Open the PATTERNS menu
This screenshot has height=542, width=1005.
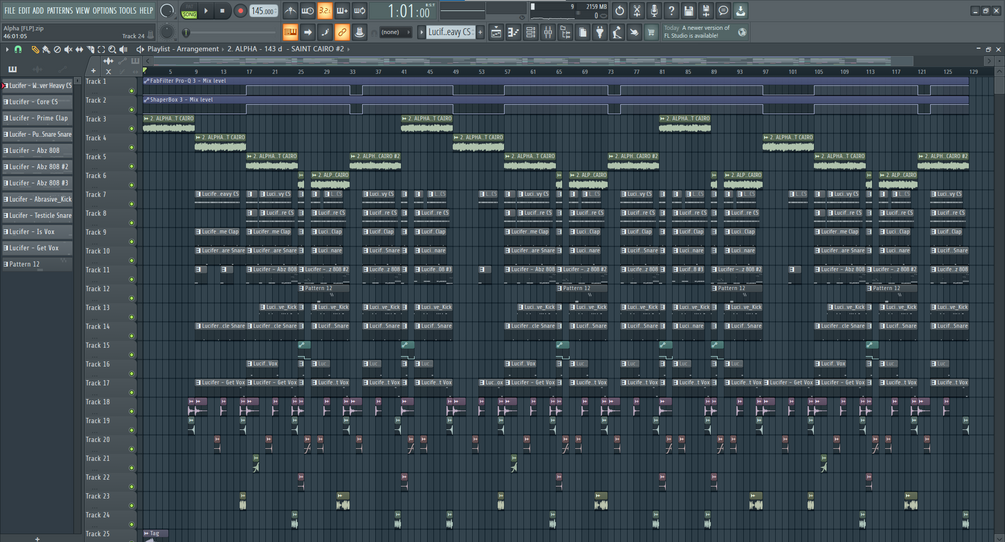(x=60, y=10)
